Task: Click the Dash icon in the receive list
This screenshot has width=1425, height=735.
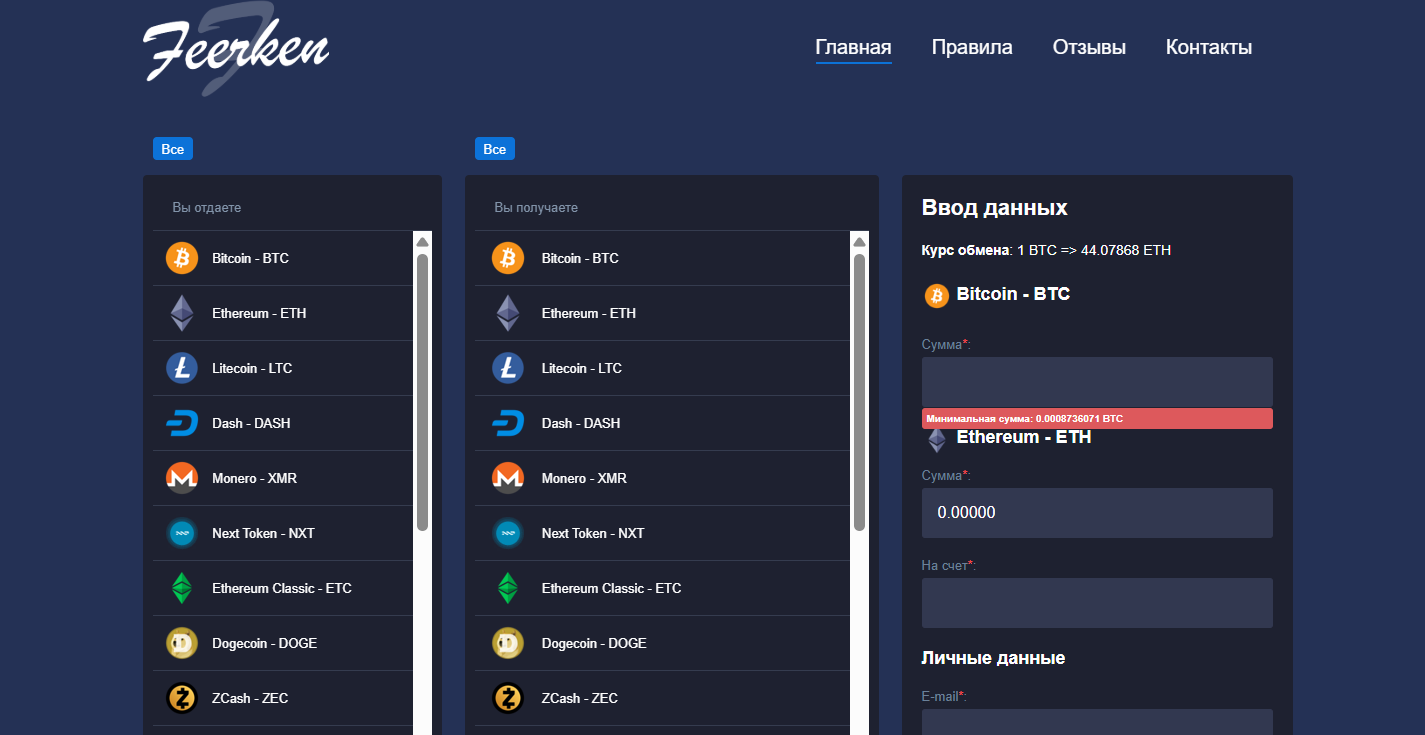Action: (508, 423)
